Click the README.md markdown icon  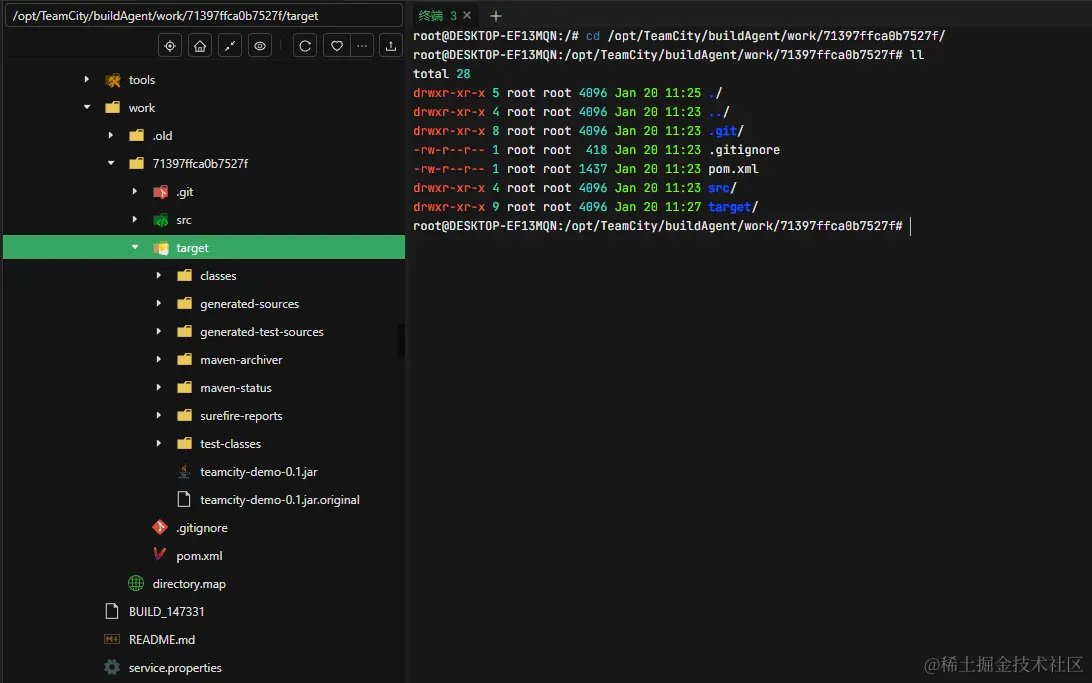point(111,639)
